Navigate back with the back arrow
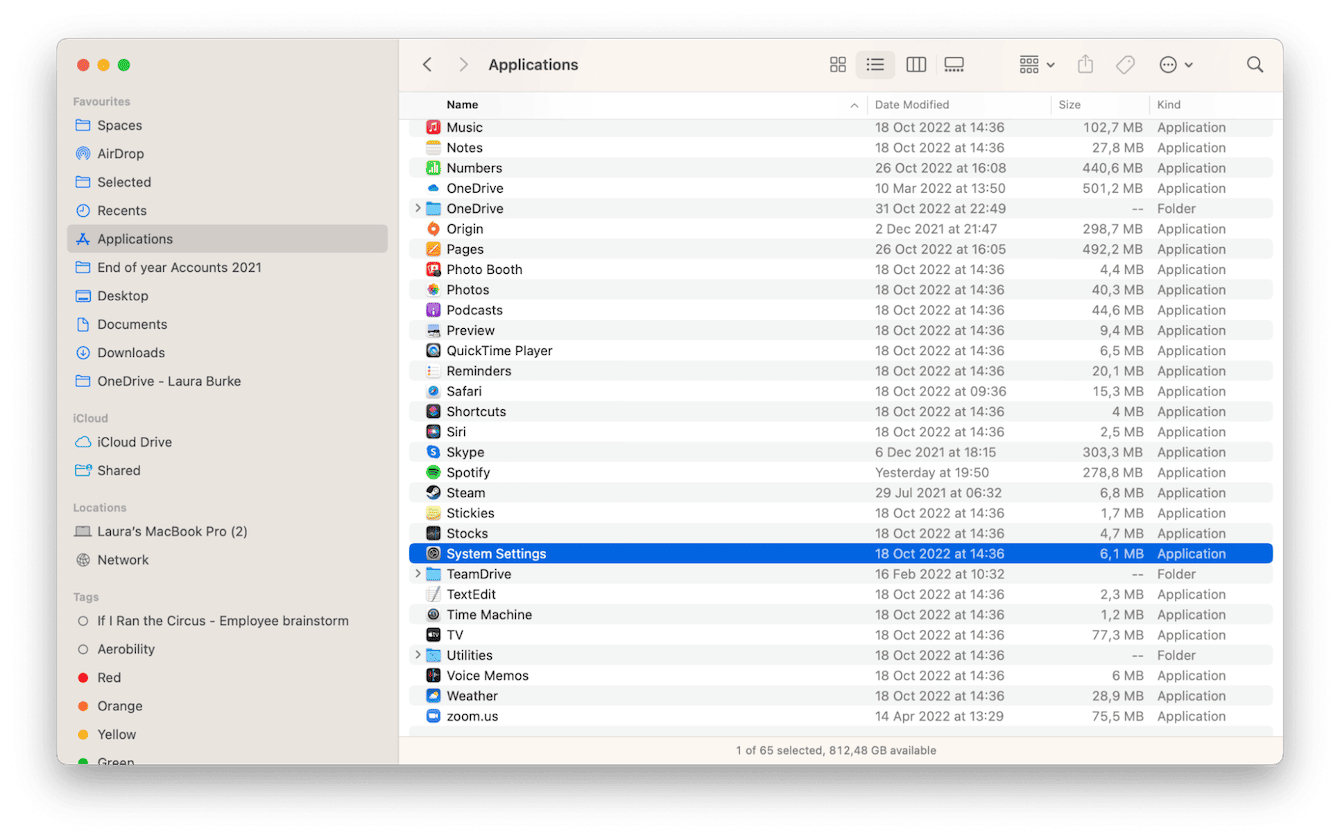 coord(427,64)
